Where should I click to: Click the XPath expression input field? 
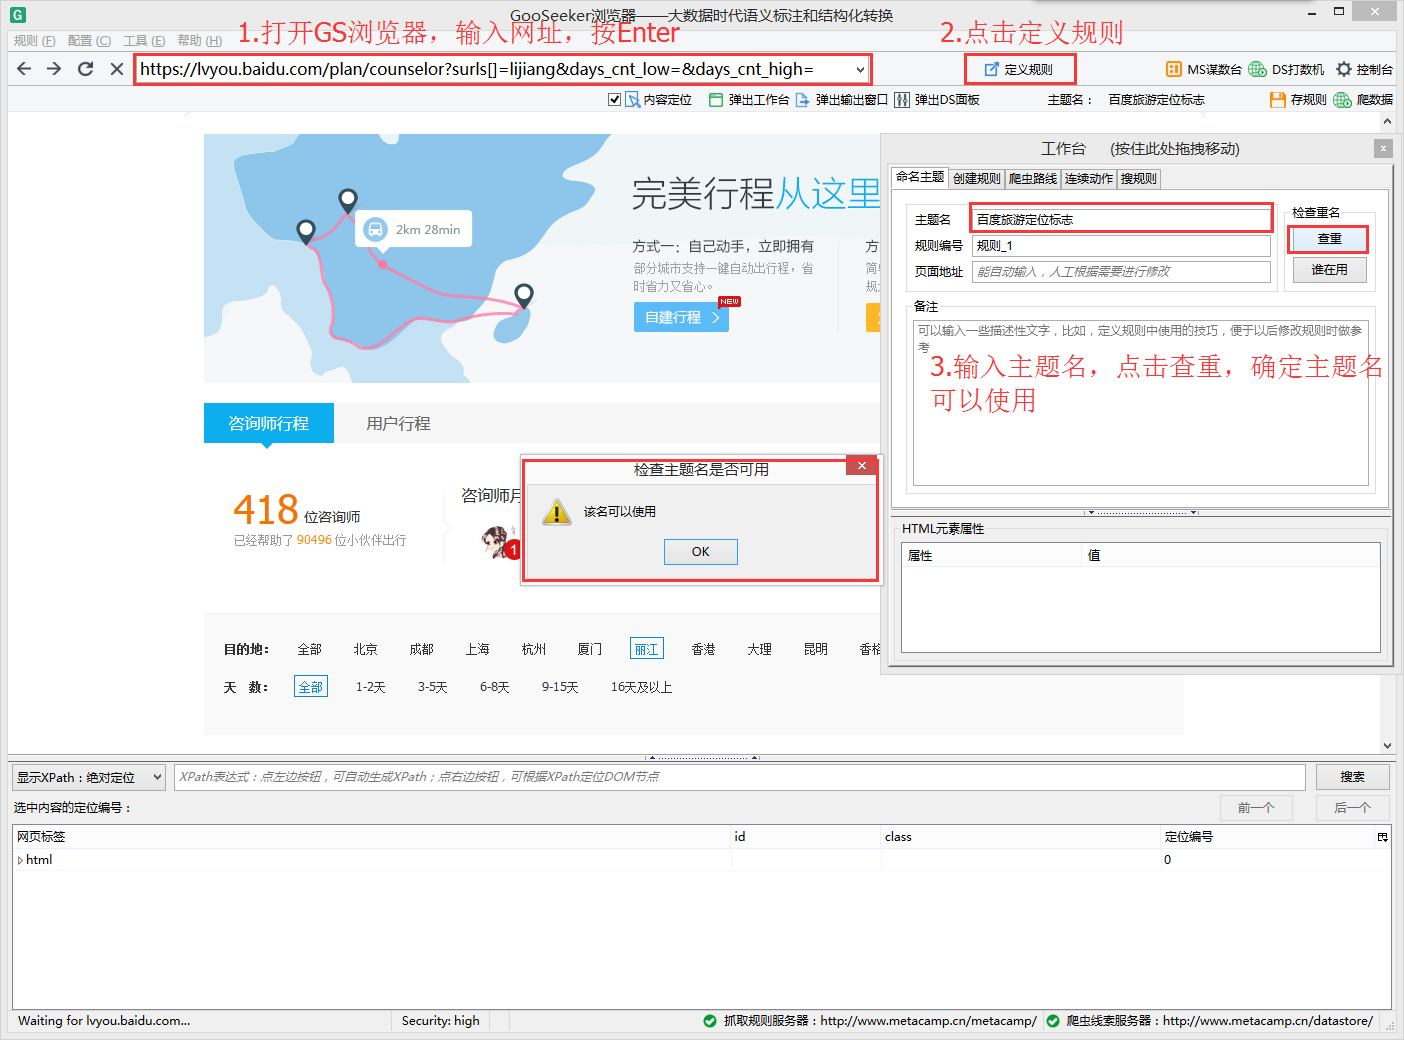click(x=740, y=777)
